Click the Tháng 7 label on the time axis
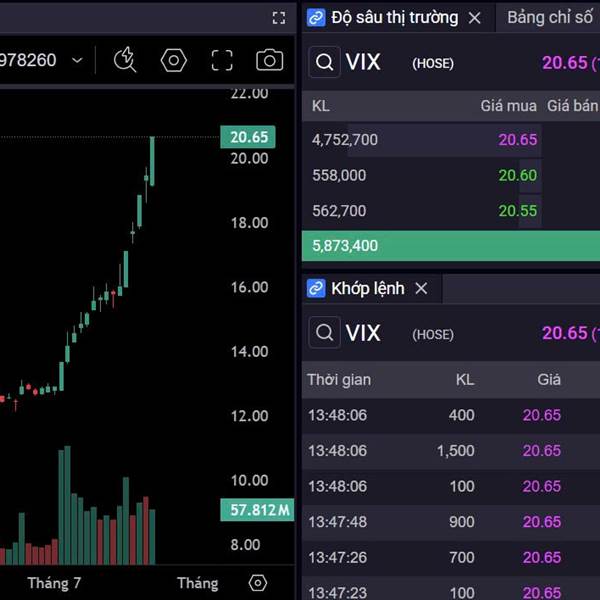This screenshot has height=600, width=600. coord(54,583)
